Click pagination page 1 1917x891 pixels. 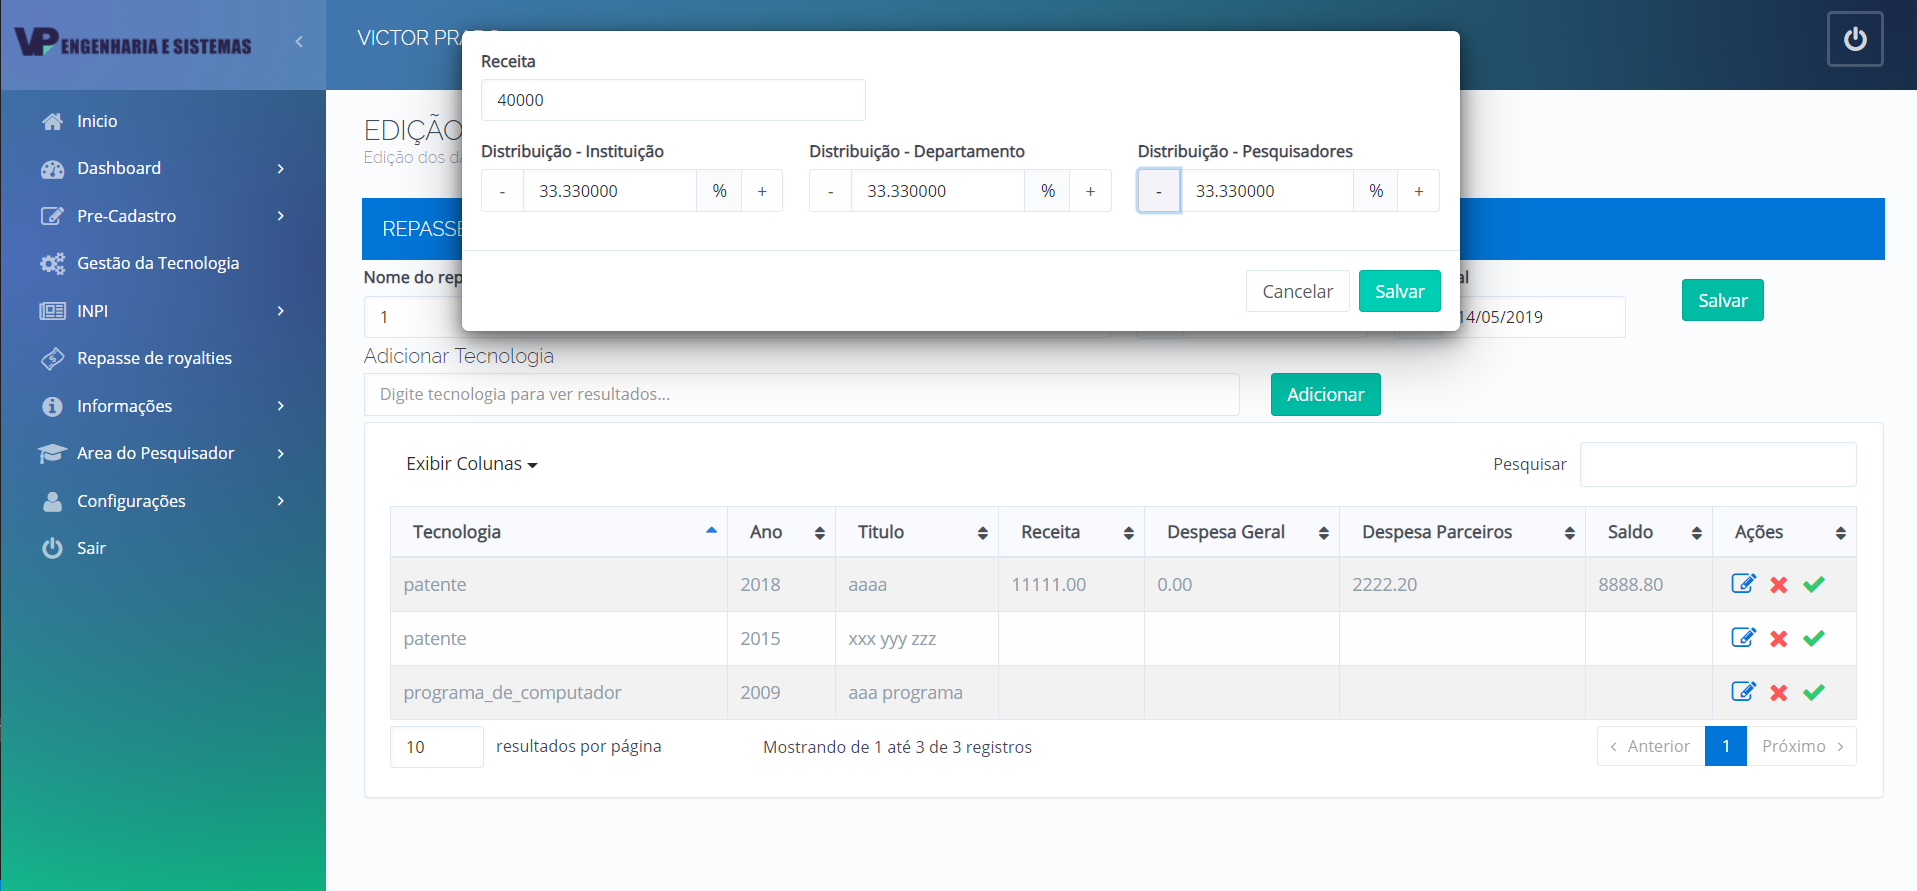(x=1726, y=746)
